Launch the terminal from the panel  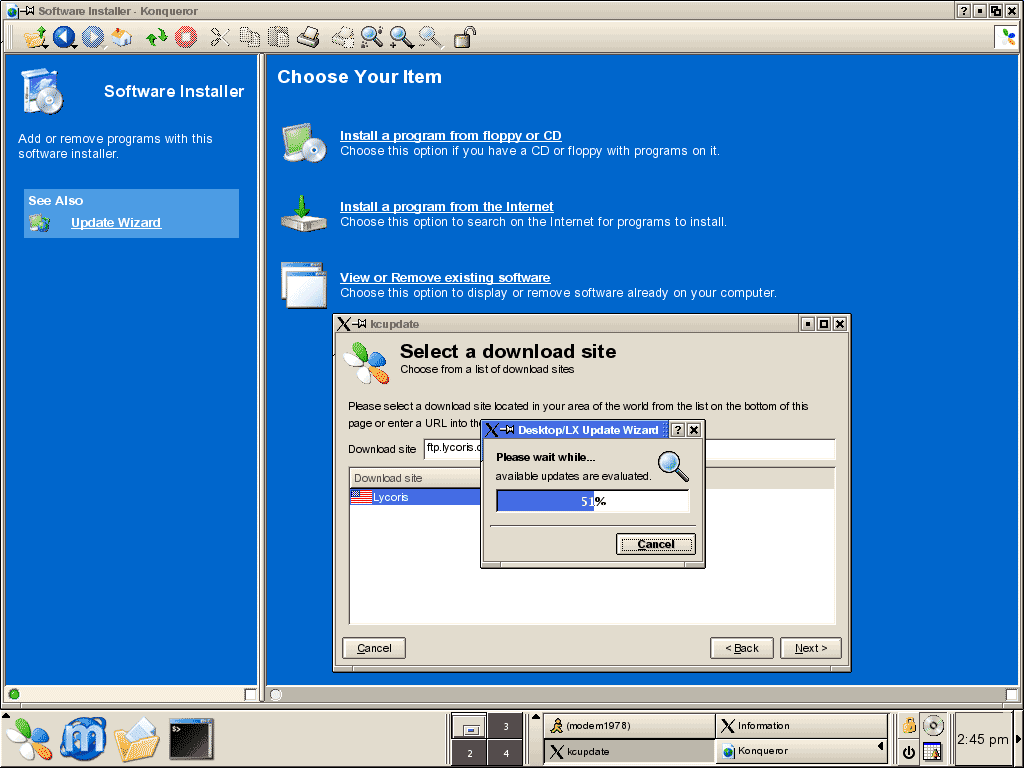point(190,740)
